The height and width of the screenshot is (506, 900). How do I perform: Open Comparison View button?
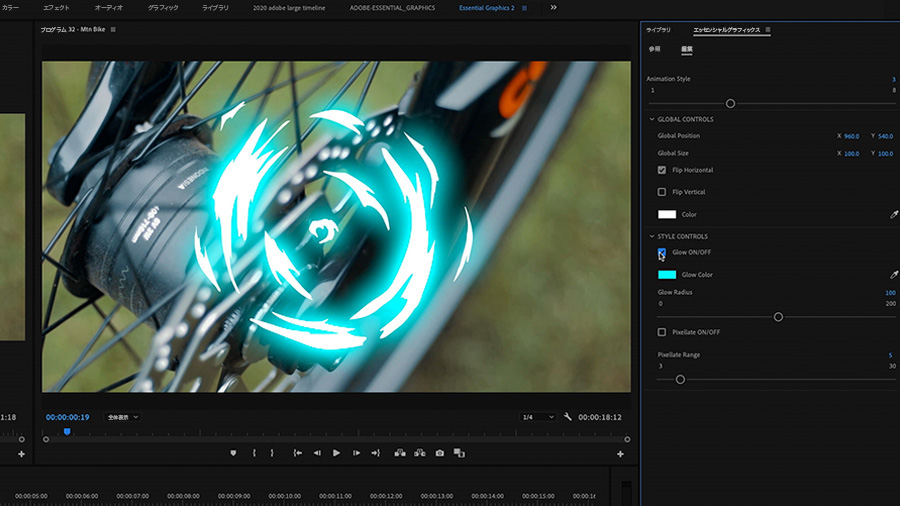[459, 453]
